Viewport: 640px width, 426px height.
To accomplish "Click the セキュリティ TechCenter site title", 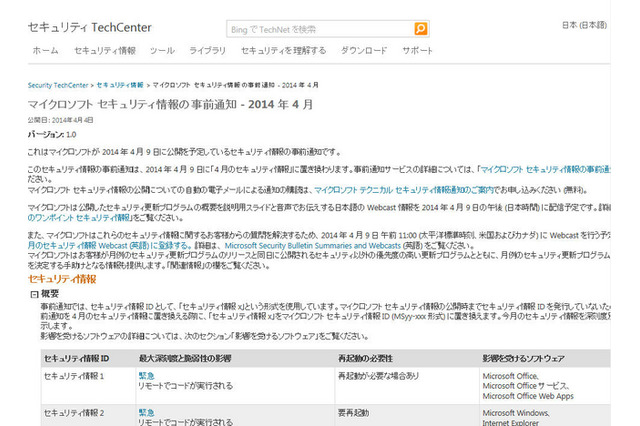I will 89,25.
